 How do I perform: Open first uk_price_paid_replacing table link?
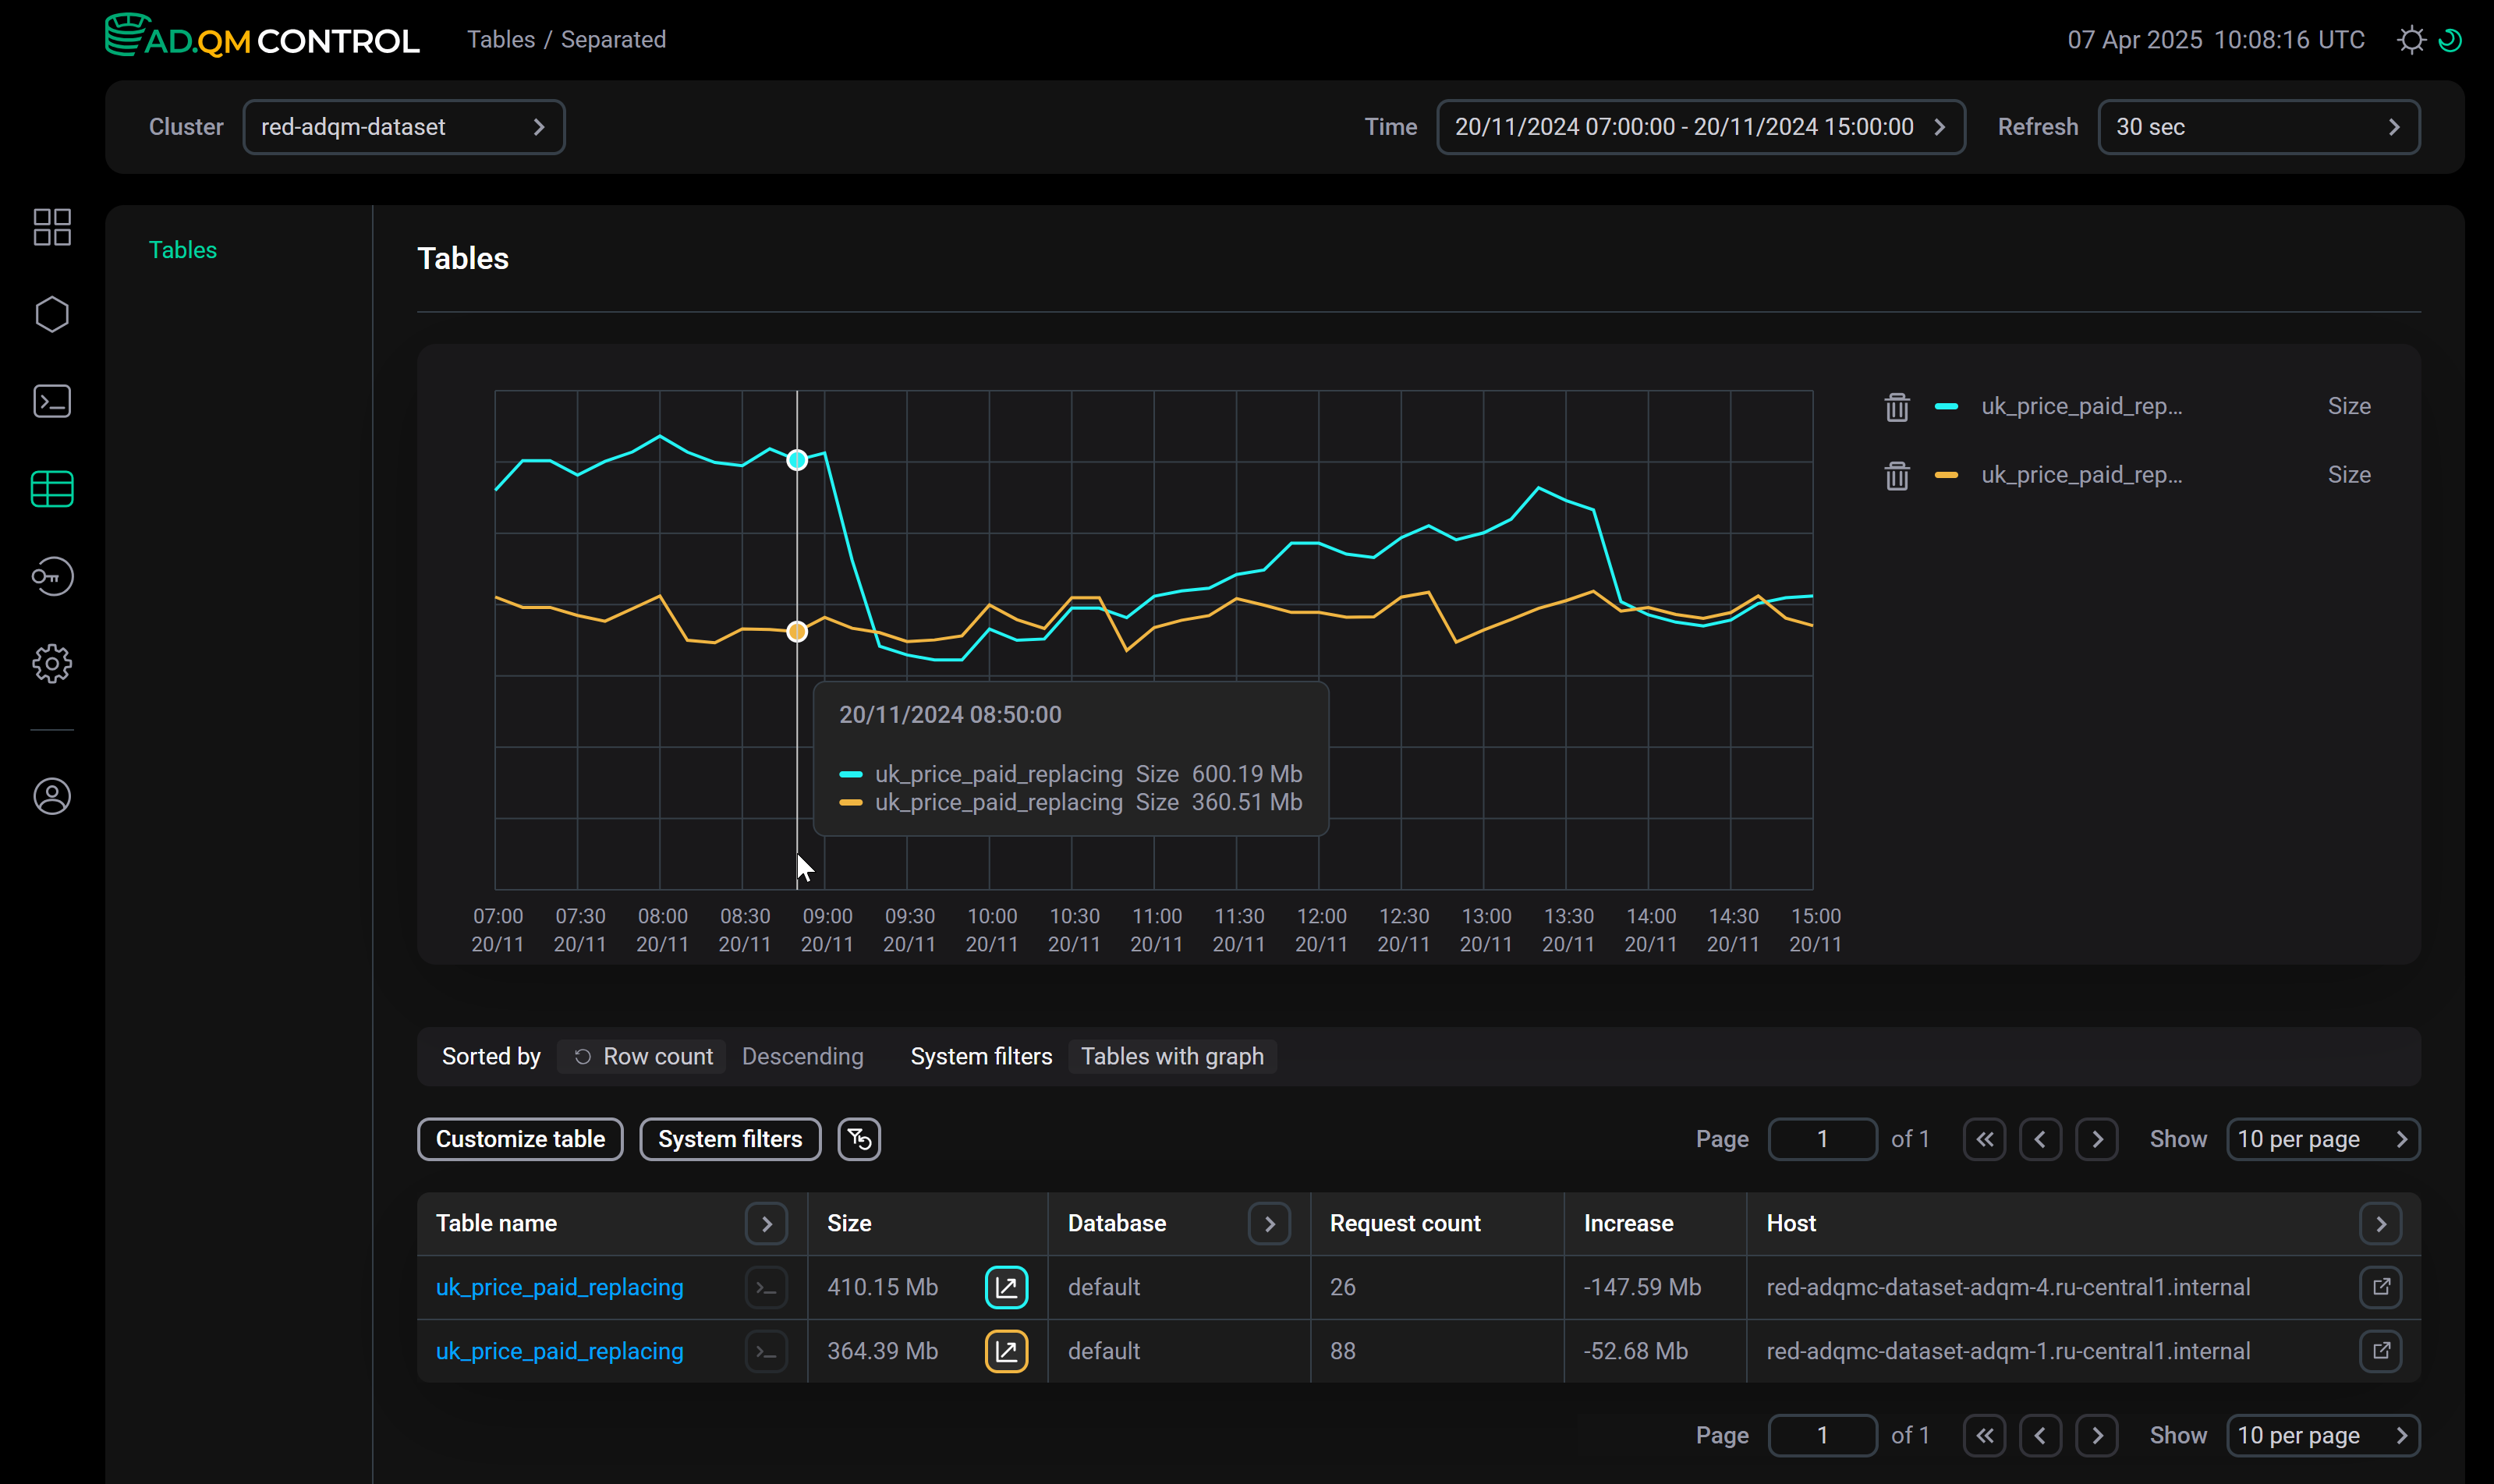tap(559, 1287)
